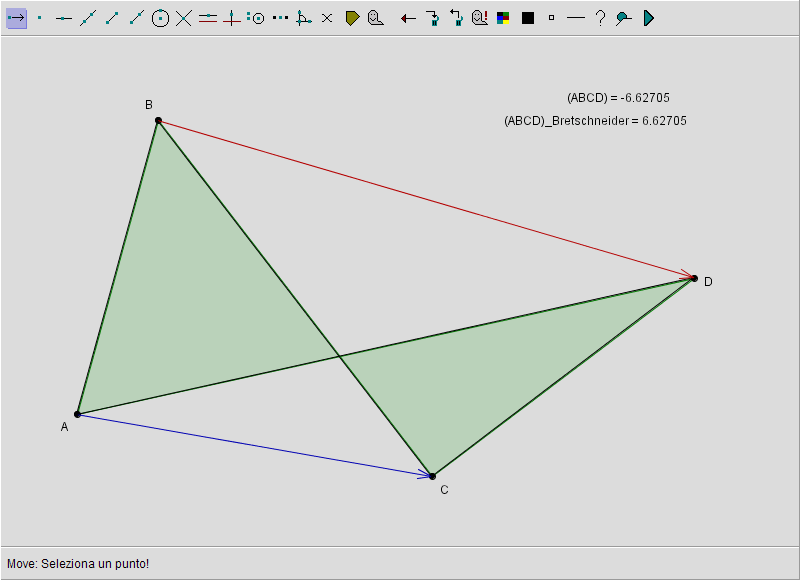Click the teal blob-and-line toolbar icon

(x=623, y=18)
